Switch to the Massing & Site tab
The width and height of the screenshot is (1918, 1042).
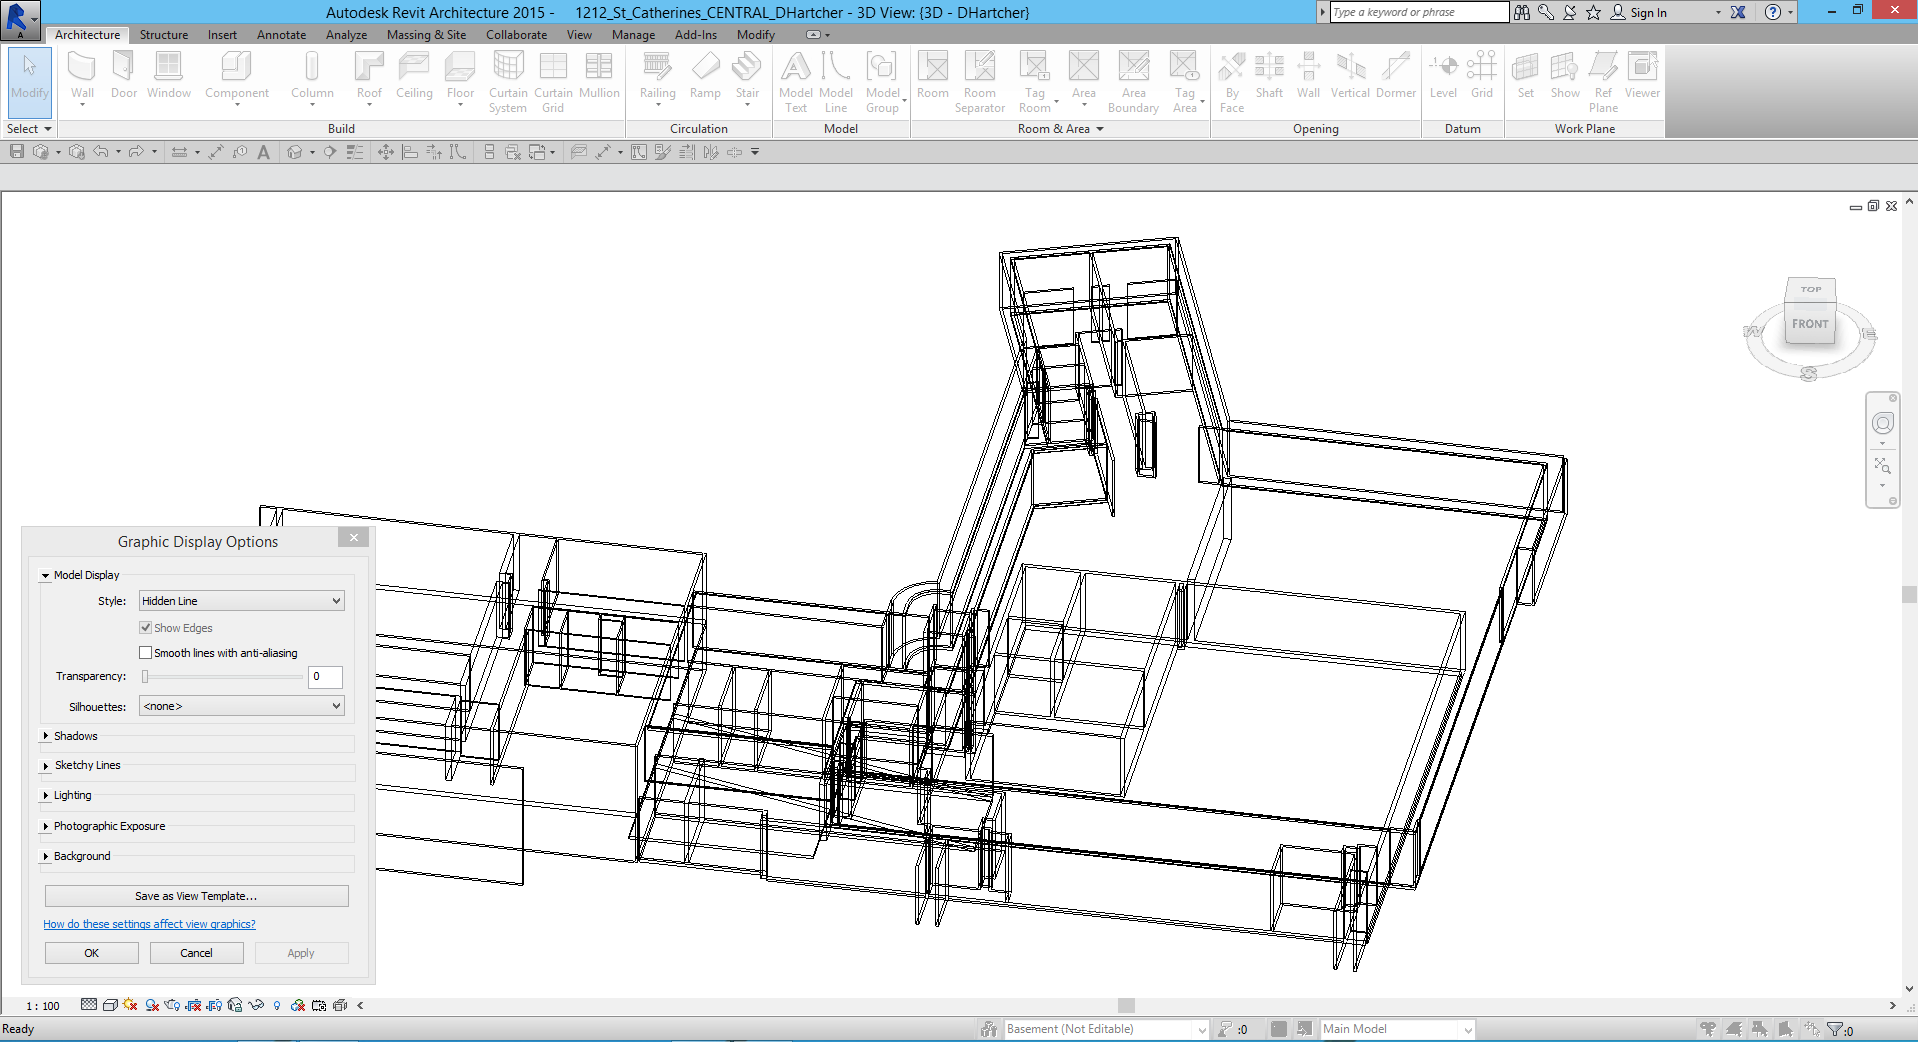click(x=426, y=35)
